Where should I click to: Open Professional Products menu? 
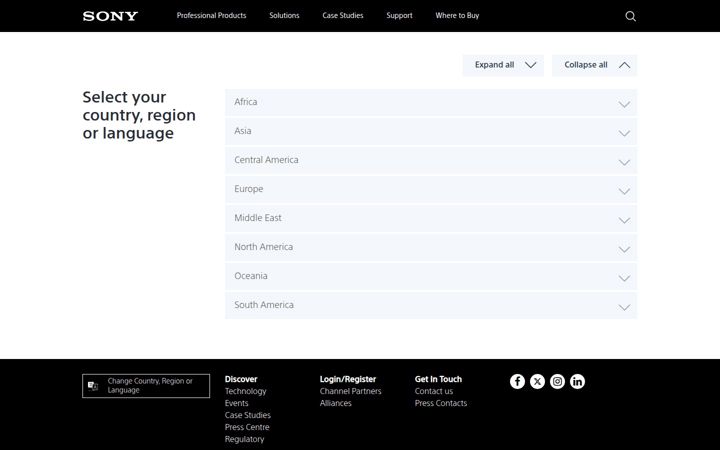pos(211,16)
